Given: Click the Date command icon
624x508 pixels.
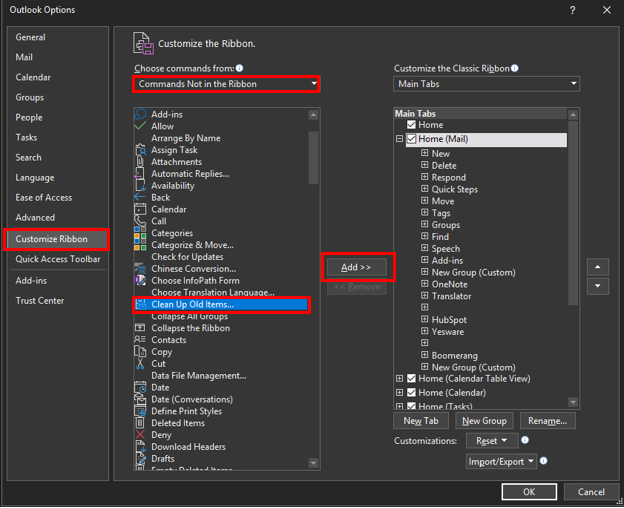Looking at the screenshot, I should pos(140,387).
